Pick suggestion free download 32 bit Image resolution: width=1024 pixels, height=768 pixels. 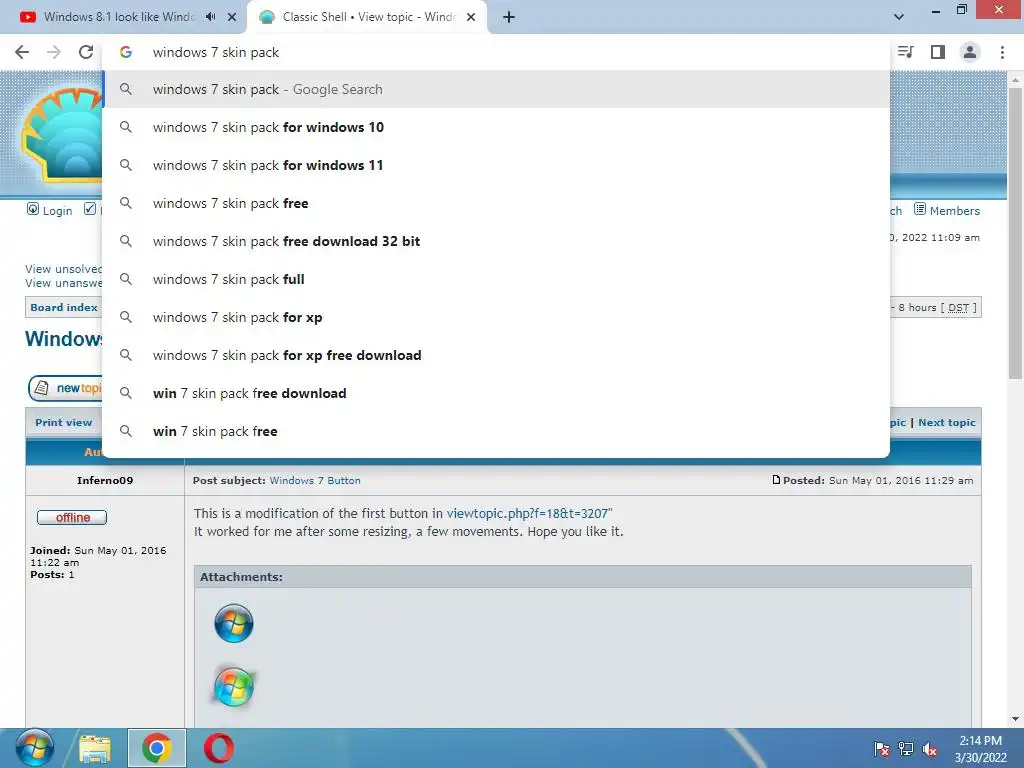click(x=496, y=241)
